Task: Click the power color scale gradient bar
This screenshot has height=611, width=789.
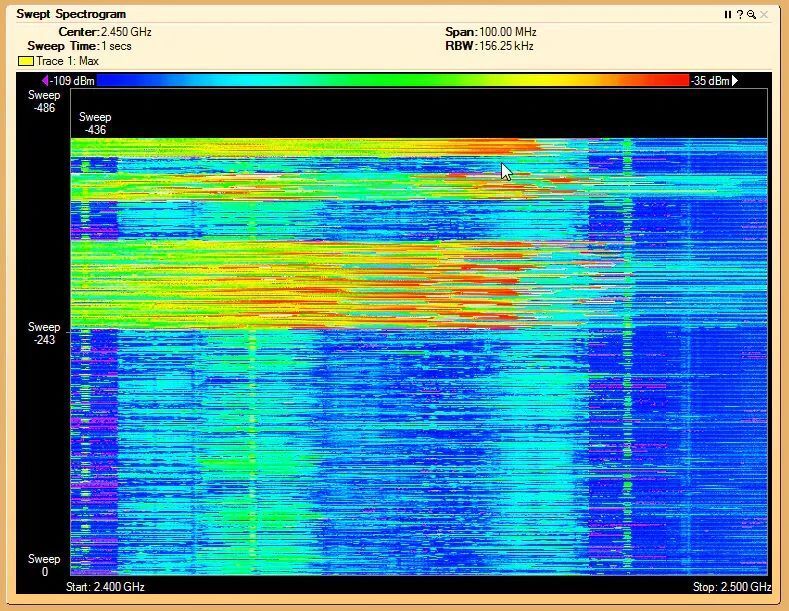Action: coord(392,80)
